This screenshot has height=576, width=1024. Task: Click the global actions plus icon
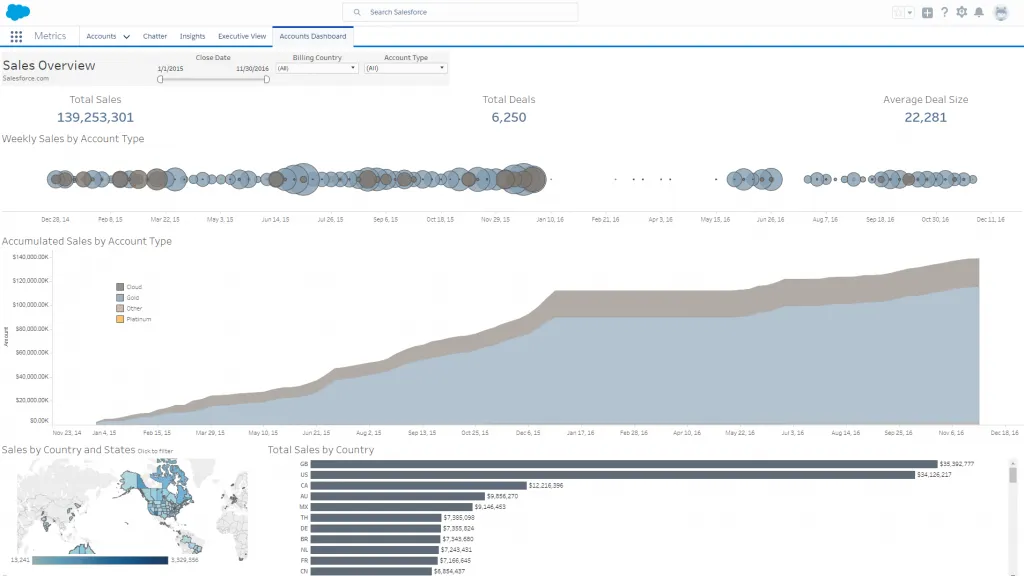[927, 12]
